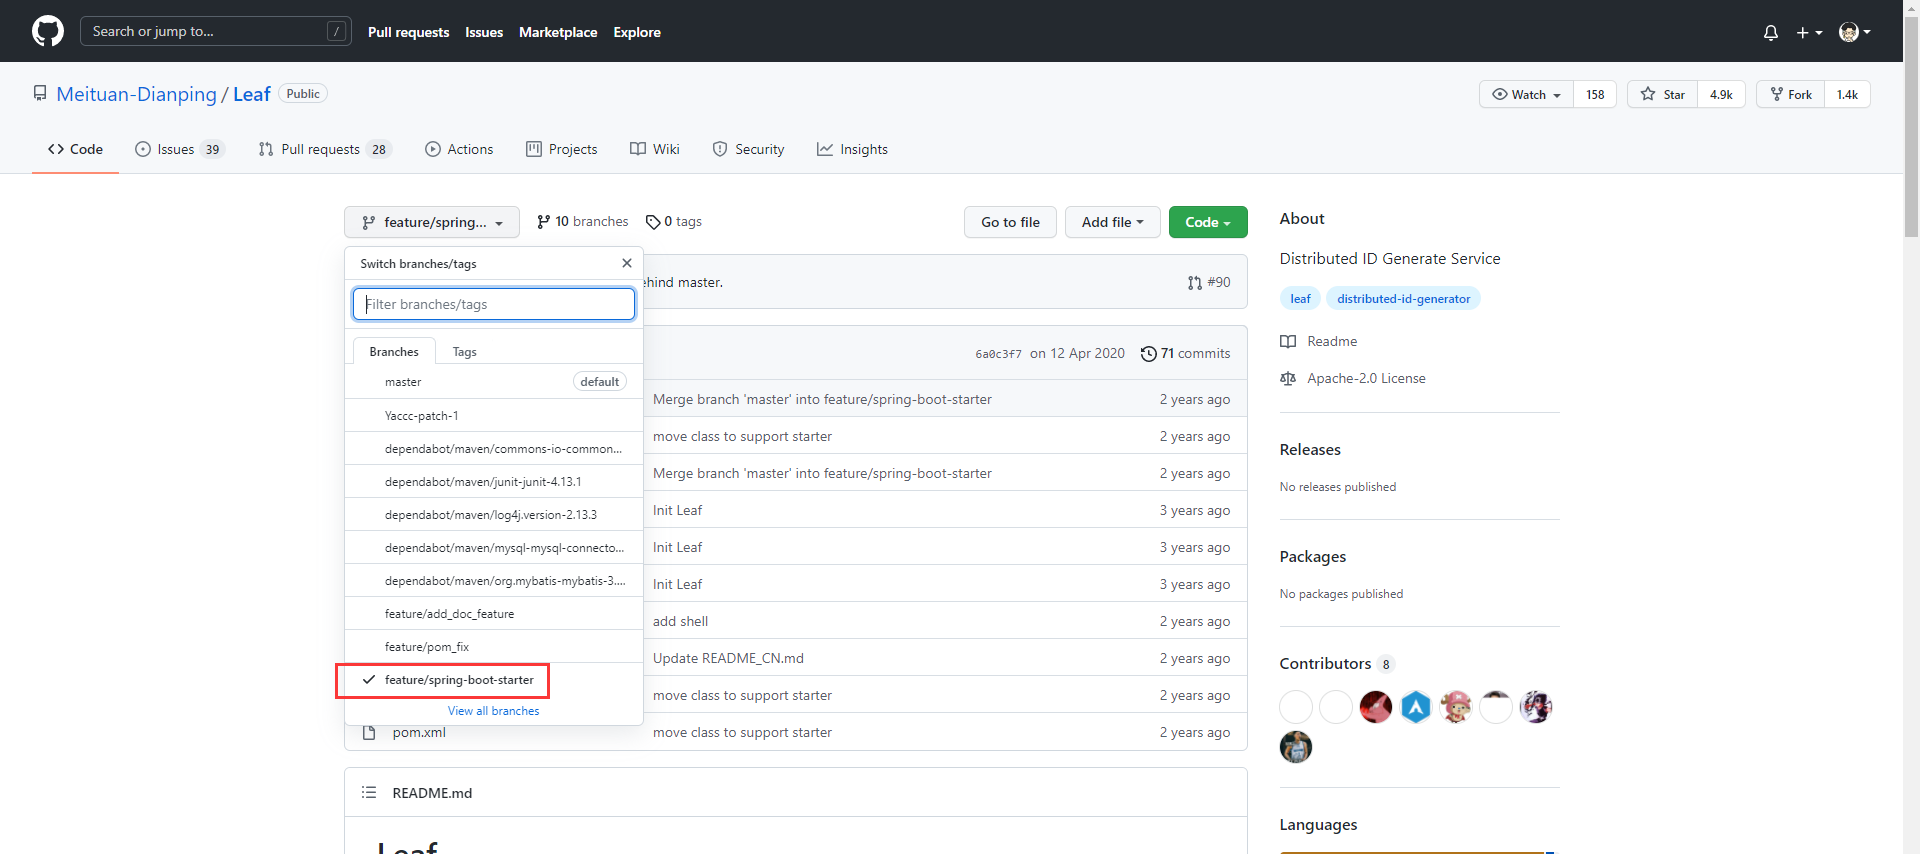The image size is (1920, 854).
Task: Open the plus create-new menu
Action: pos(1809,32)
